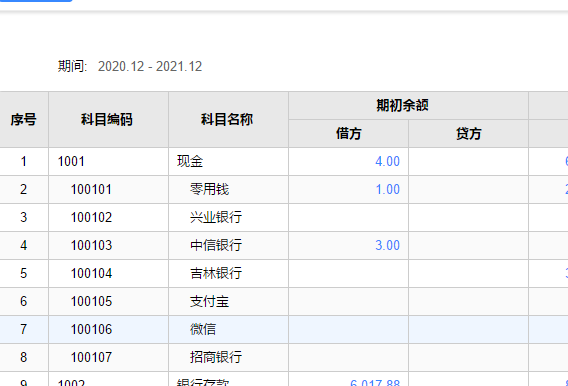Click the period value 2020.12 - 2021.12

150,66
